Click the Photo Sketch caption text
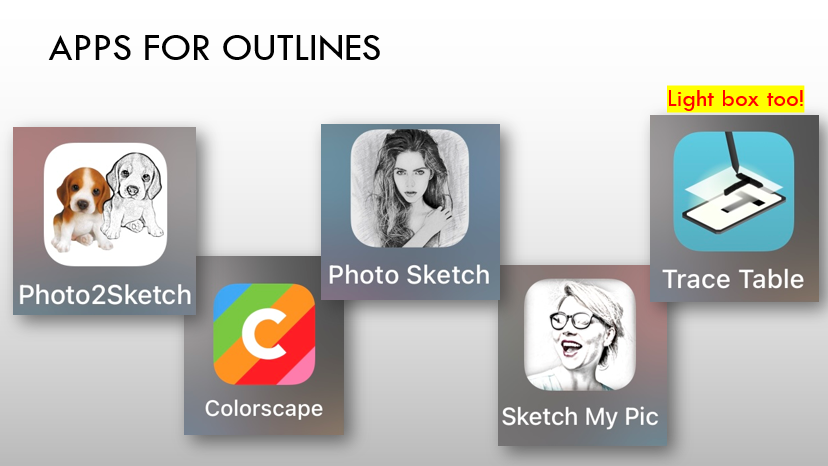Screen dimensions: 828x466 pyautogui.click(x=409, y=275)
